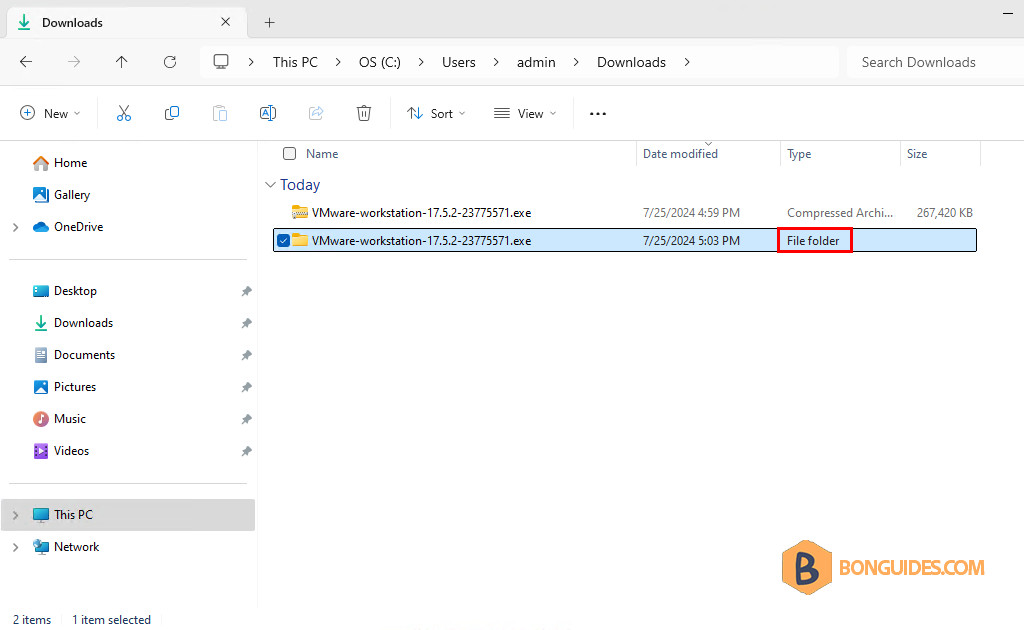The image size is (1024, 630).
Task: Add a new tab
Action: tap(269, 23)
